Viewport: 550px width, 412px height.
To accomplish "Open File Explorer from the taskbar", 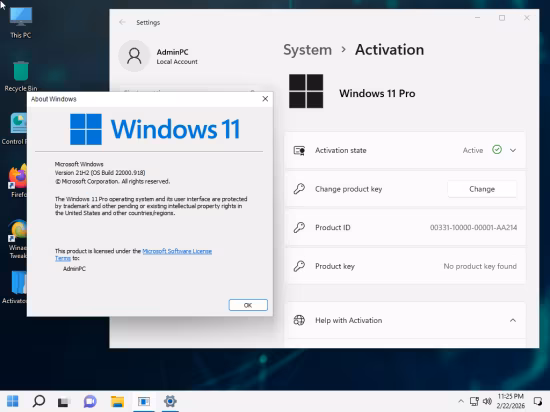I will (117, 401).
